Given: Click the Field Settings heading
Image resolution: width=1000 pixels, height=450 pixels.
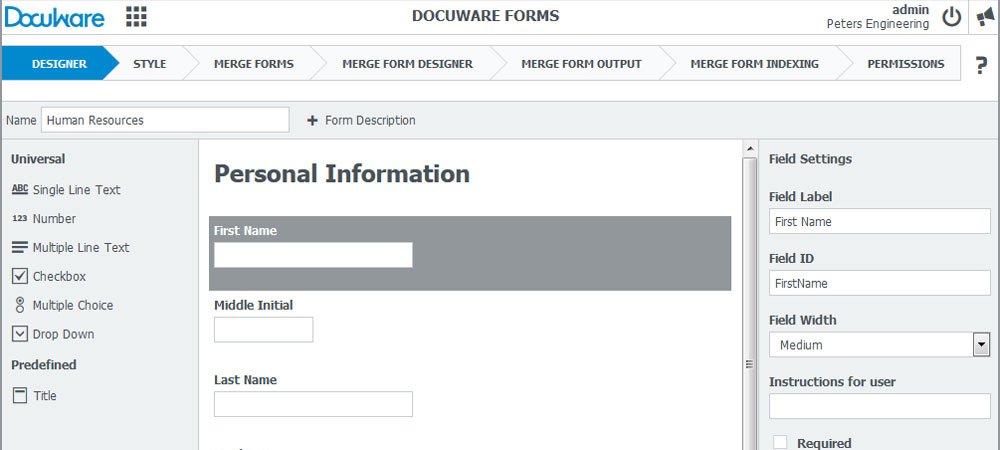Looking at the screenshot, I should coord(810,159).
